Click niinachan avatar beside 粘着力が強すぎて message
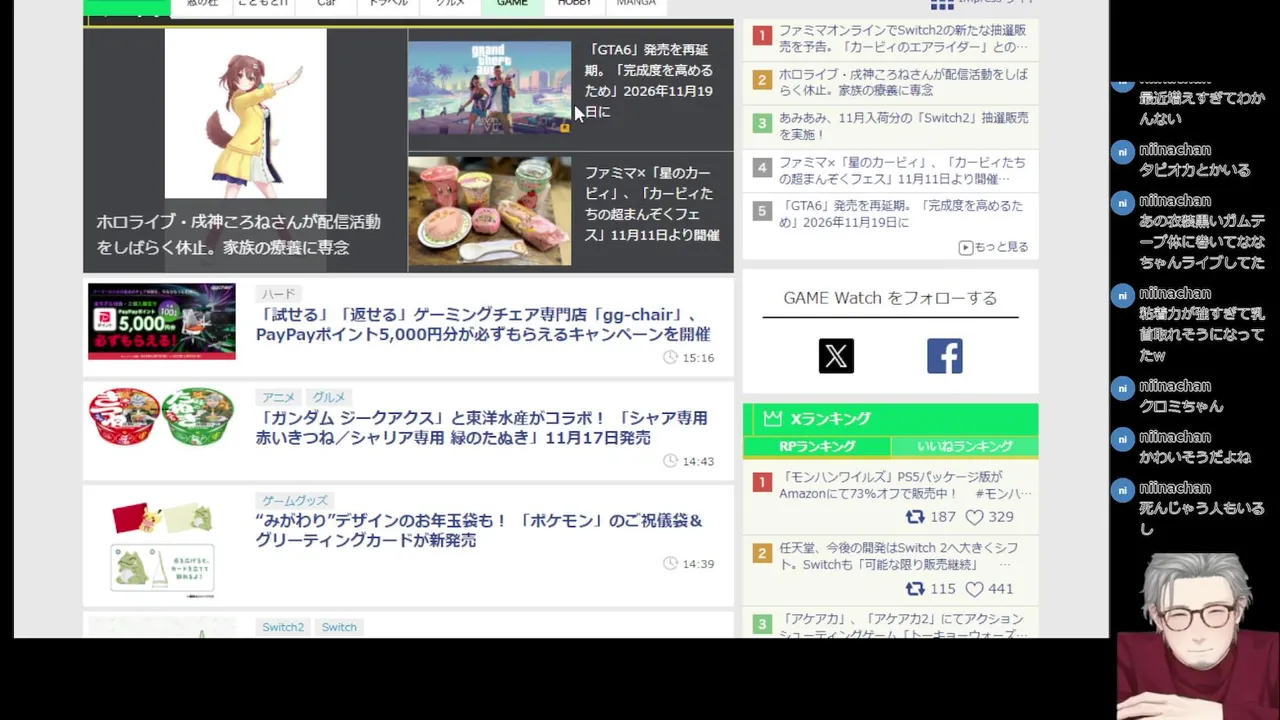 [x=1123, y=295]
